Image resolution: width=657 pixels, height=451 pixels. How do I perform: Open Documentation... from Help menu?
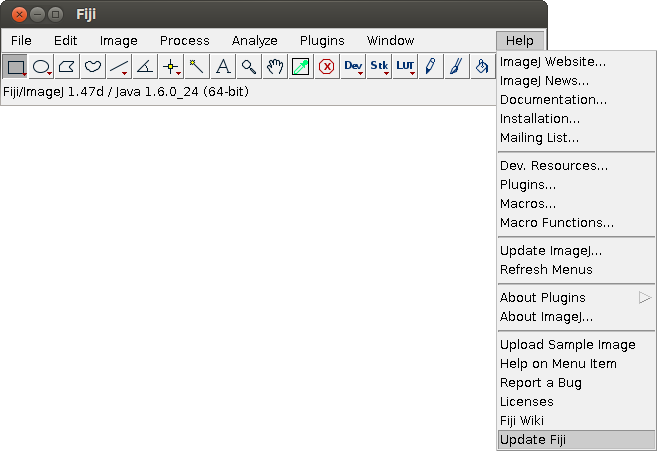point(576,100)
